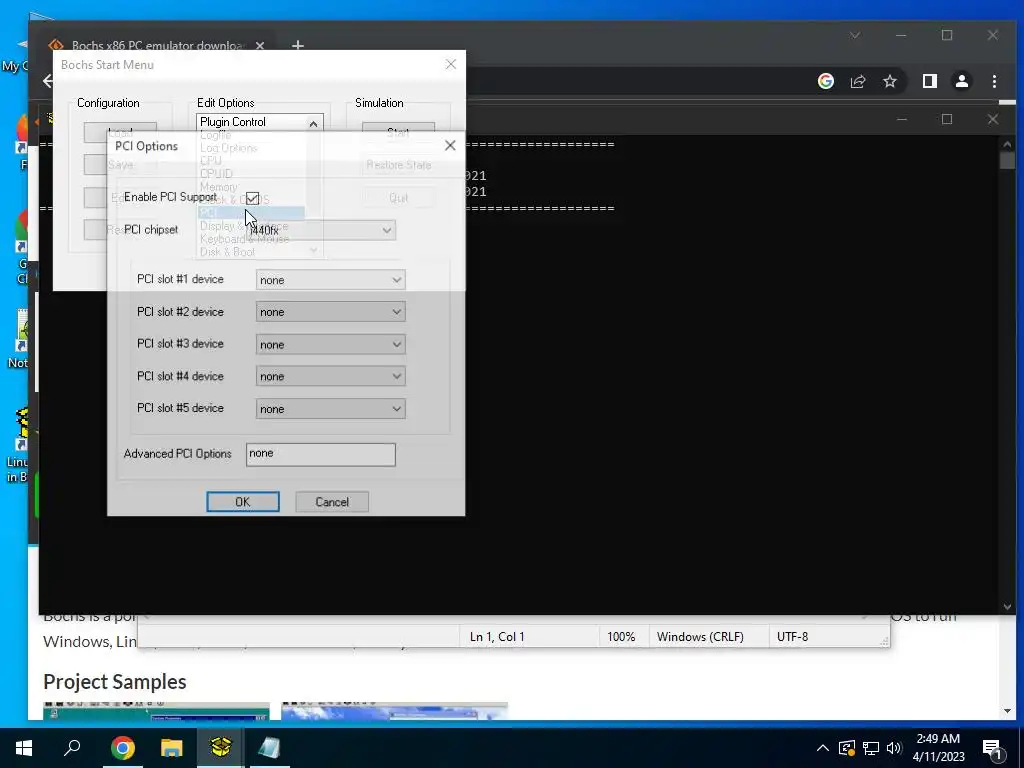Close the Bochs Start Menu window

[451, 64]
